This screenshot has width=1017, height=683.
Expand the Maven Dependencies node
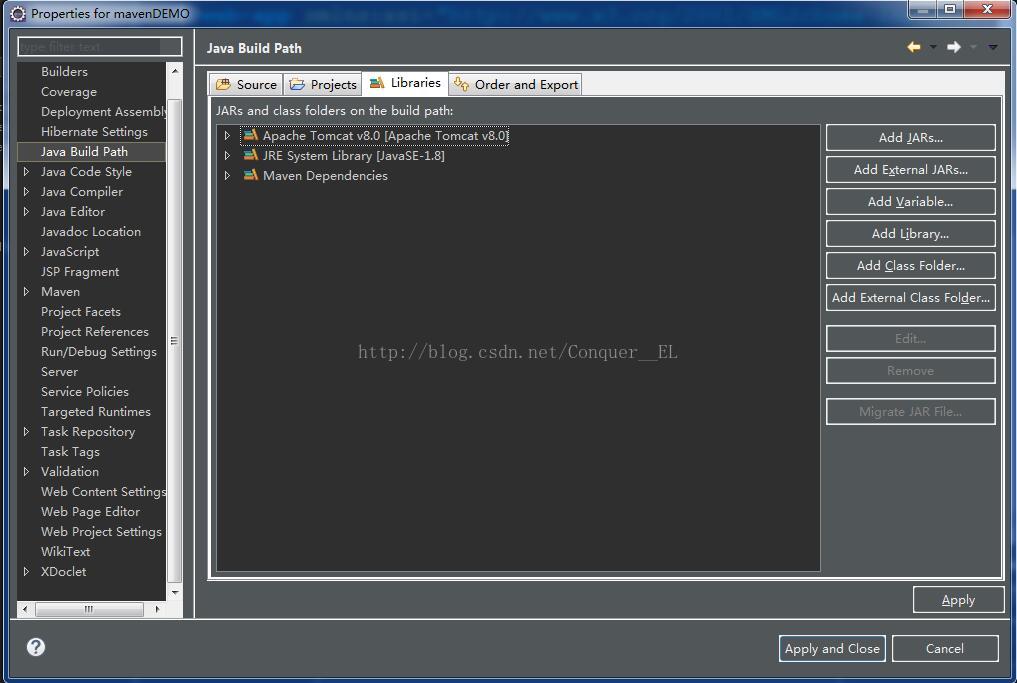(228, 176)
